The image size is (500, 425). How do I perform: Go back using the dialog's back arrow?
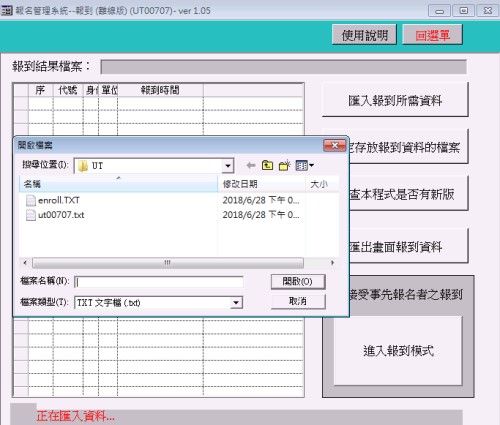click(251, 165)
